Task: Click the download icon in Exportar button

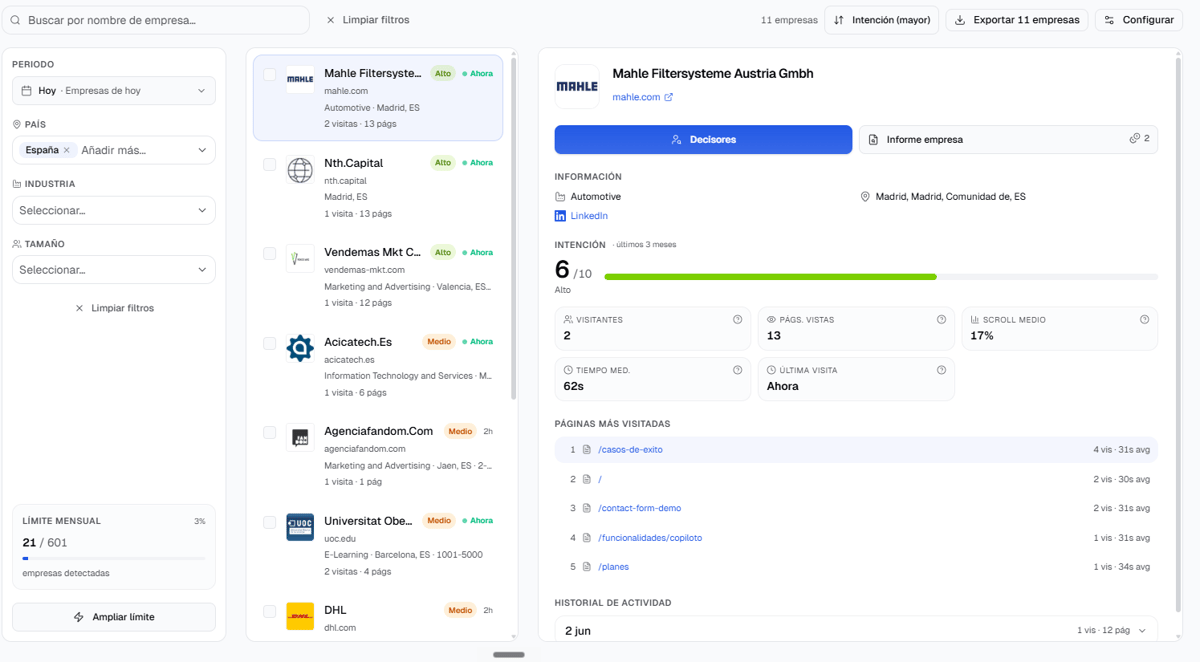Action: [x=960, y=20]
